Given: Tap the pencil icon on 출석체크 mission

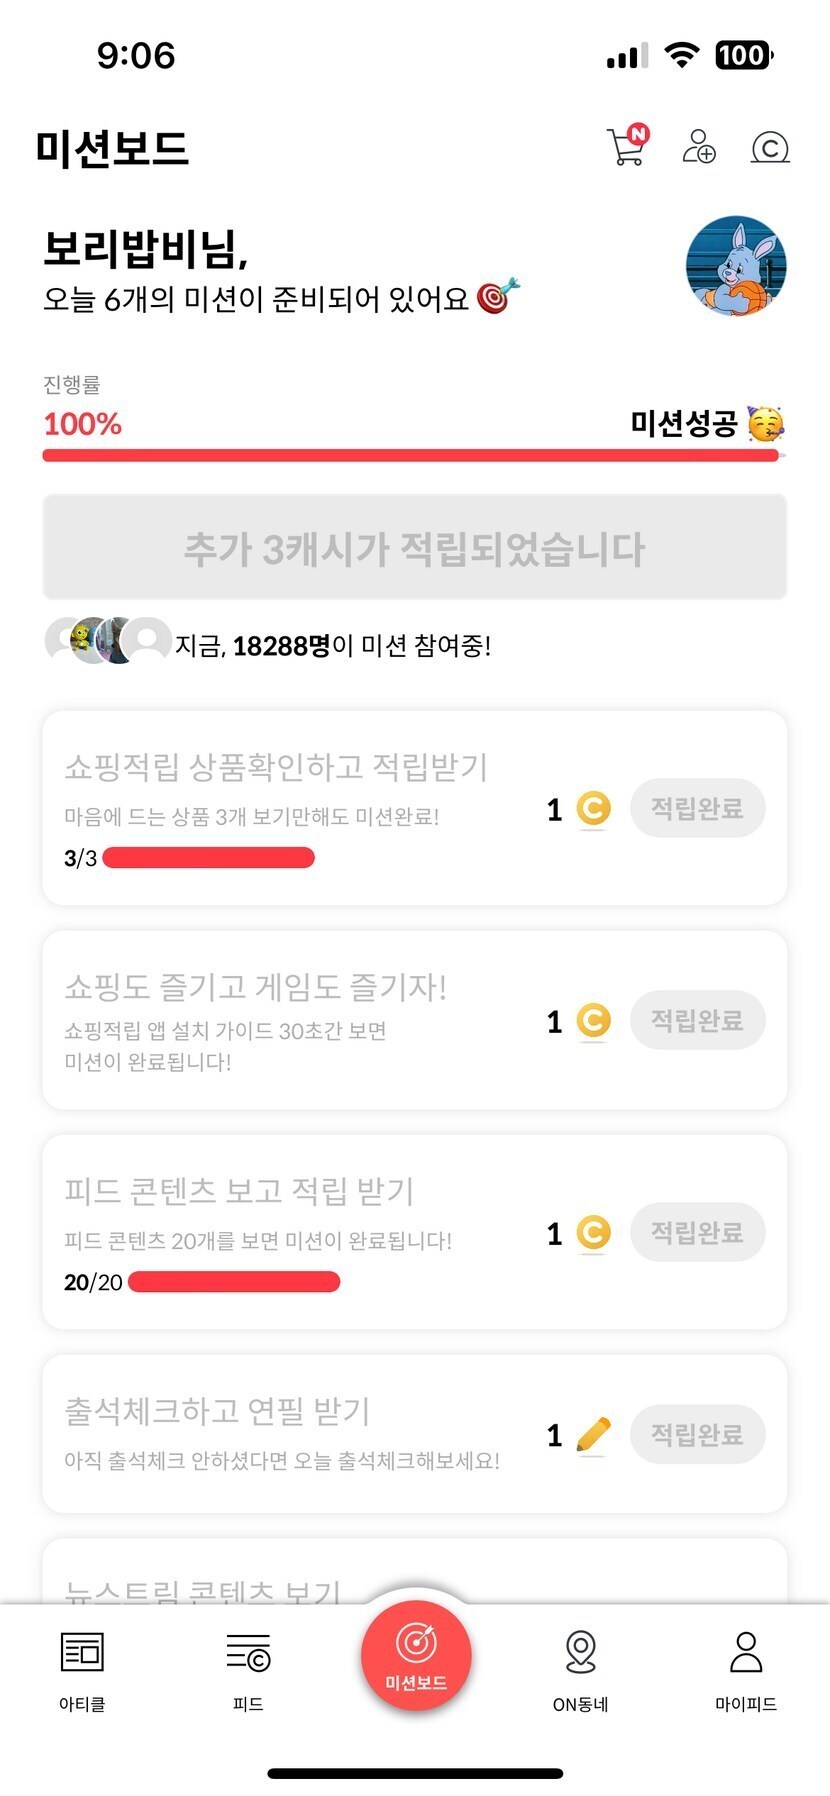Looking at the screenshot, I should (x=594, y=1435).
